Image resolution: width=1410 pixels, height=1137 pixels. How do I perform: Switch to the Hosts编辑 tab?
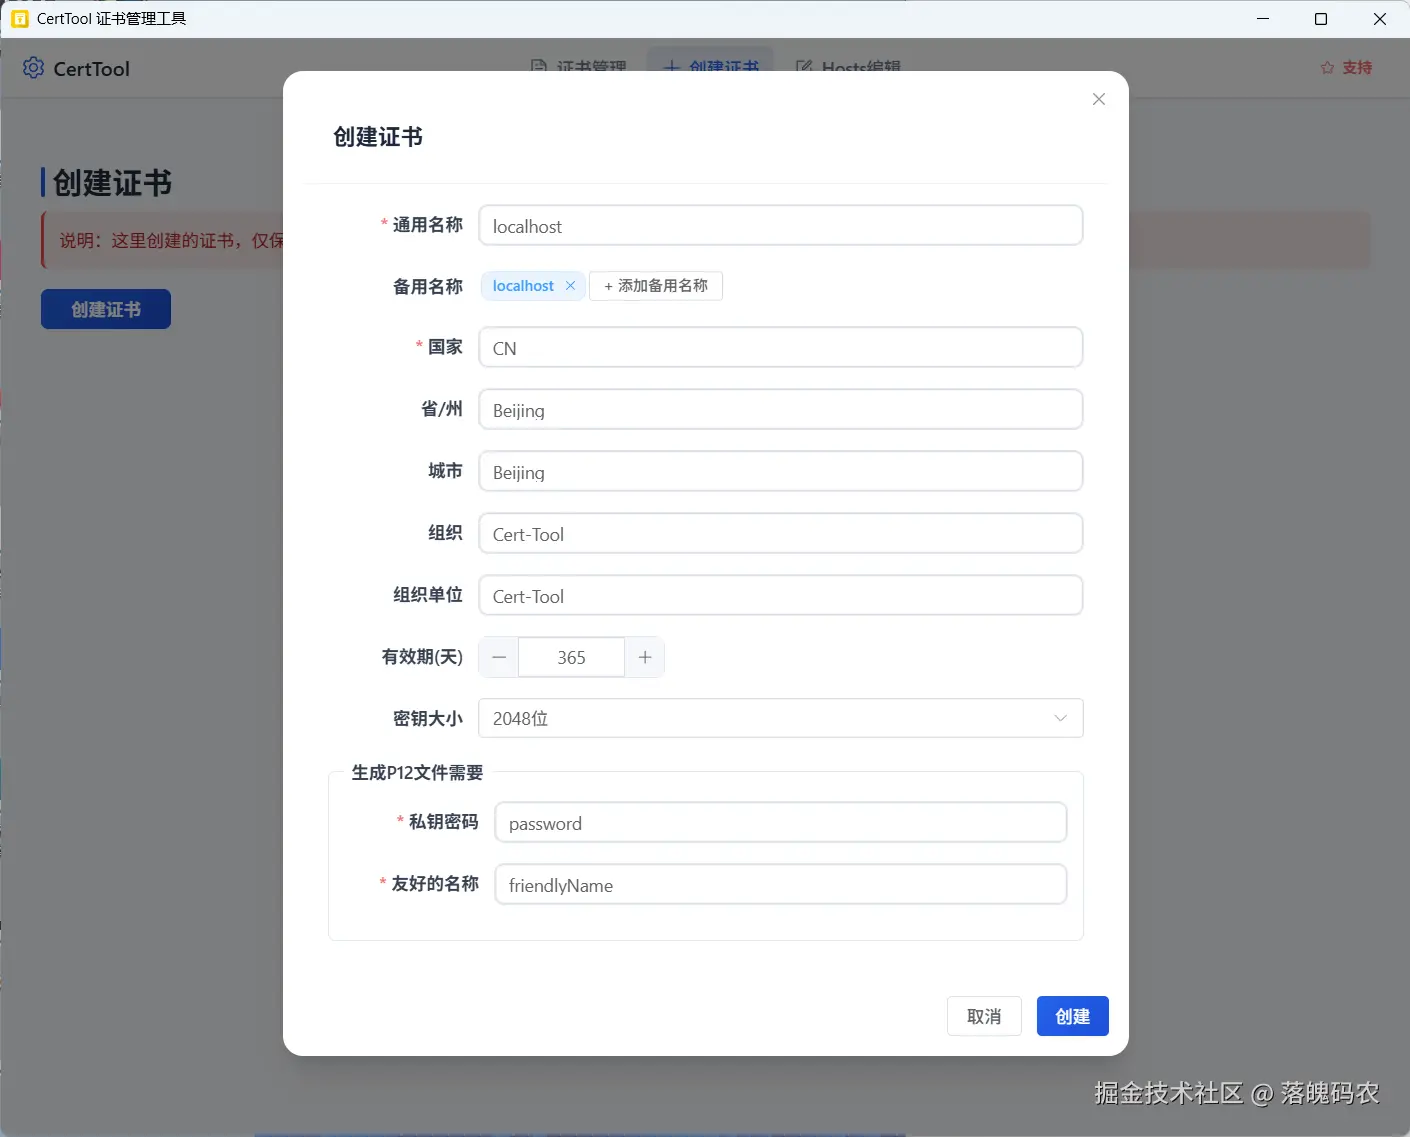point(848,66)
